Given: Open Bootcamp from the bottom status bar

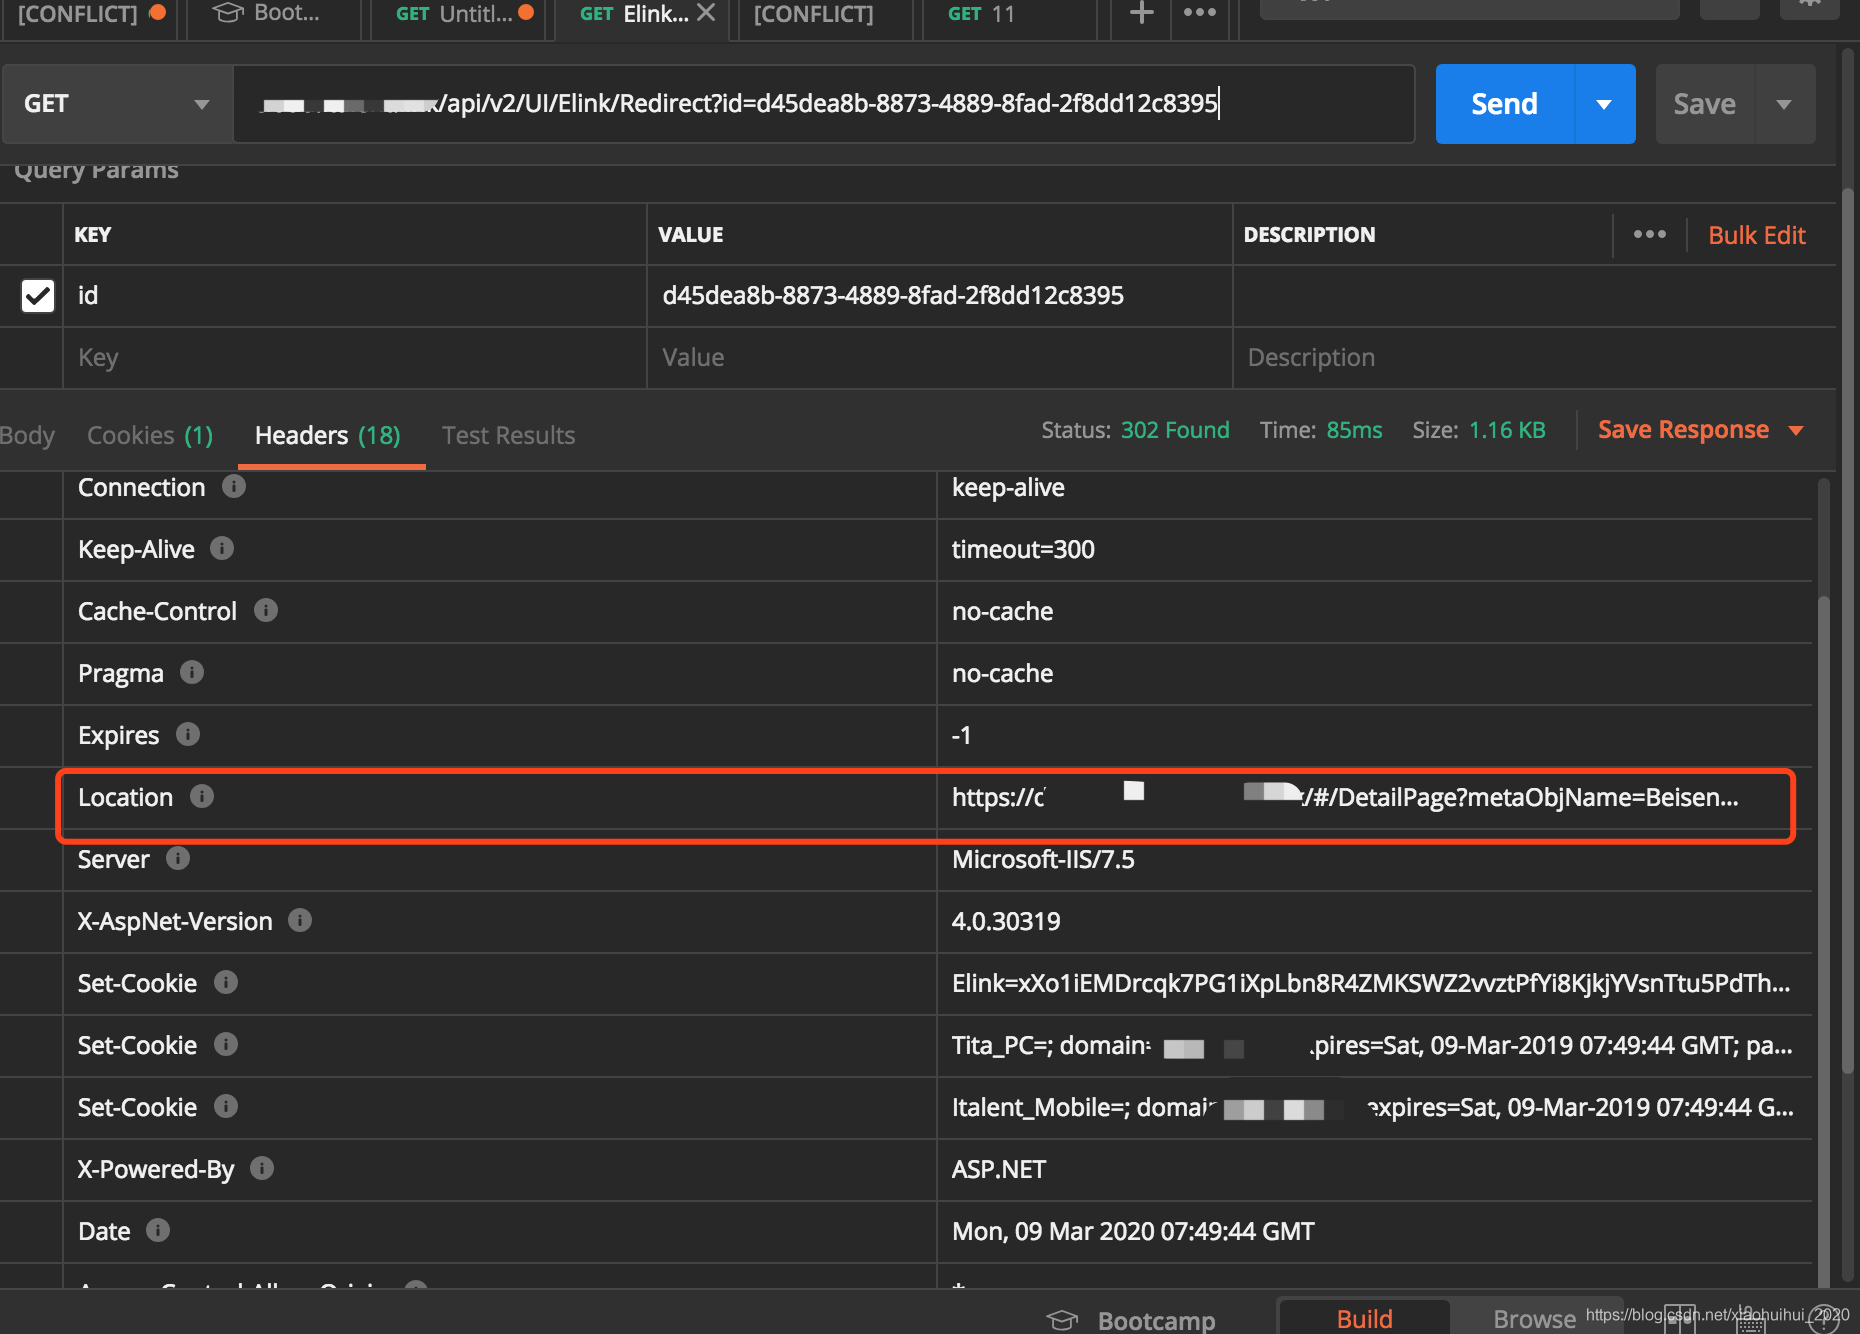Looking at the screenshot, I should tap(1131, 1320).
